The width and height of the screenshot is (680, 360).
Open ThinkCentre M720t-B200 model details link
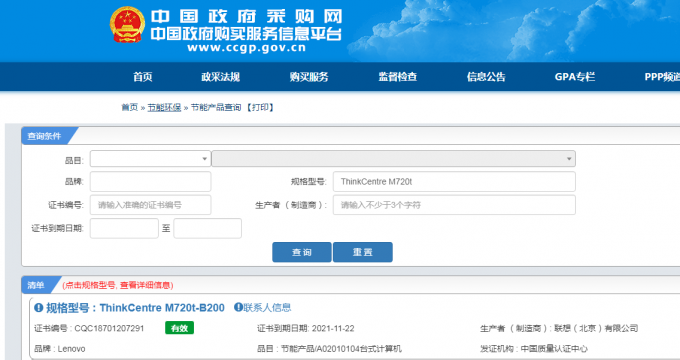coord(162,308)
